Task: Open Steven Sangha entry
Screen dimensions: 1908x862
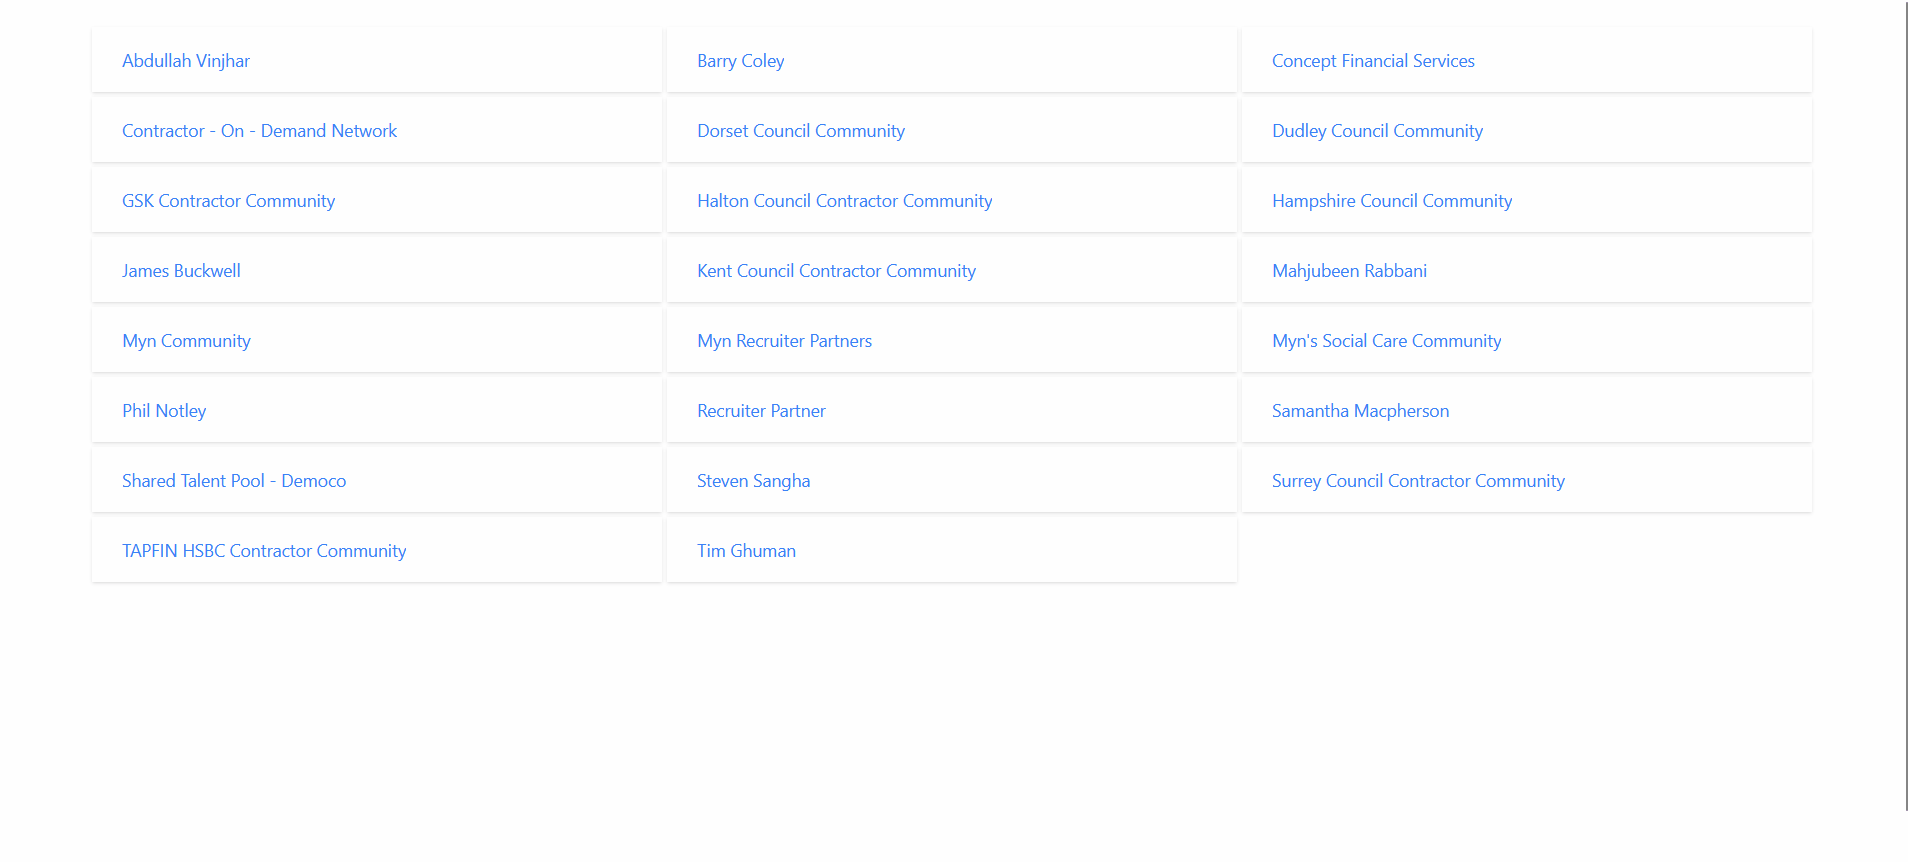Action: [753, 481]
